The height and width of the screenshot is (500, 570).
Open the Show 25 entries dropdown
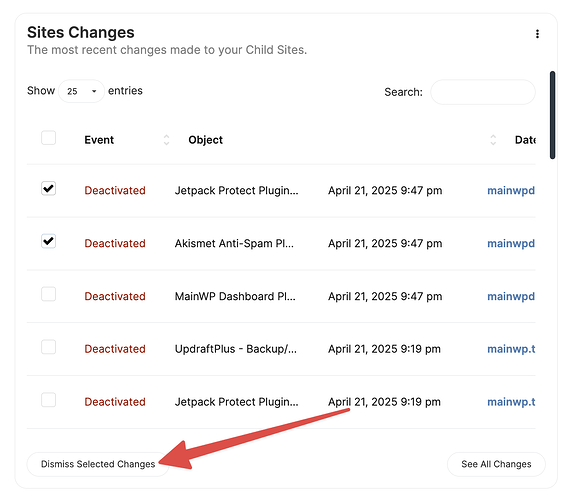[81, 91]
